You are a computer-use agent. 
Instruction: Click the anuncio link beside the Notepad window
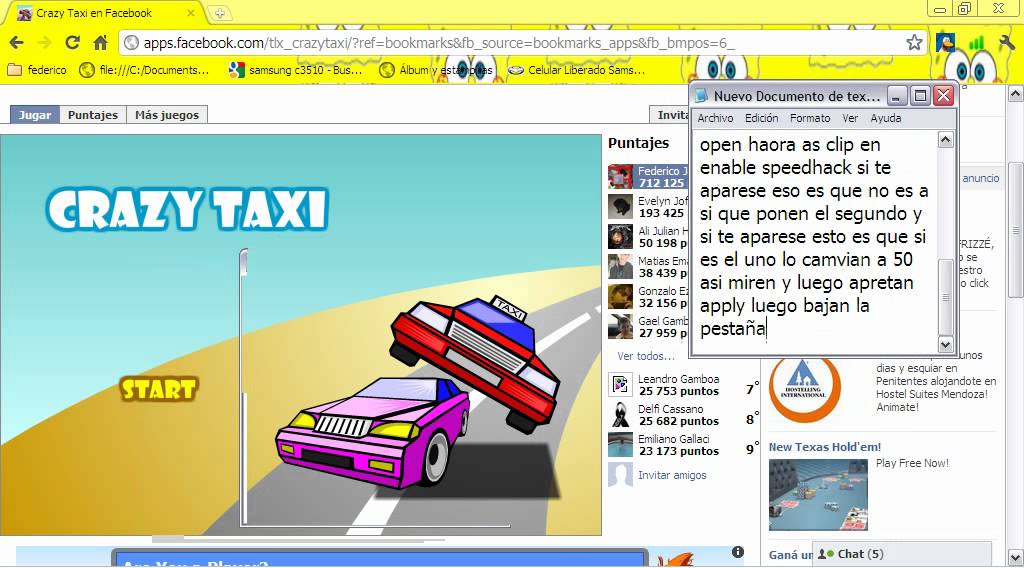(x=980, y=178)
